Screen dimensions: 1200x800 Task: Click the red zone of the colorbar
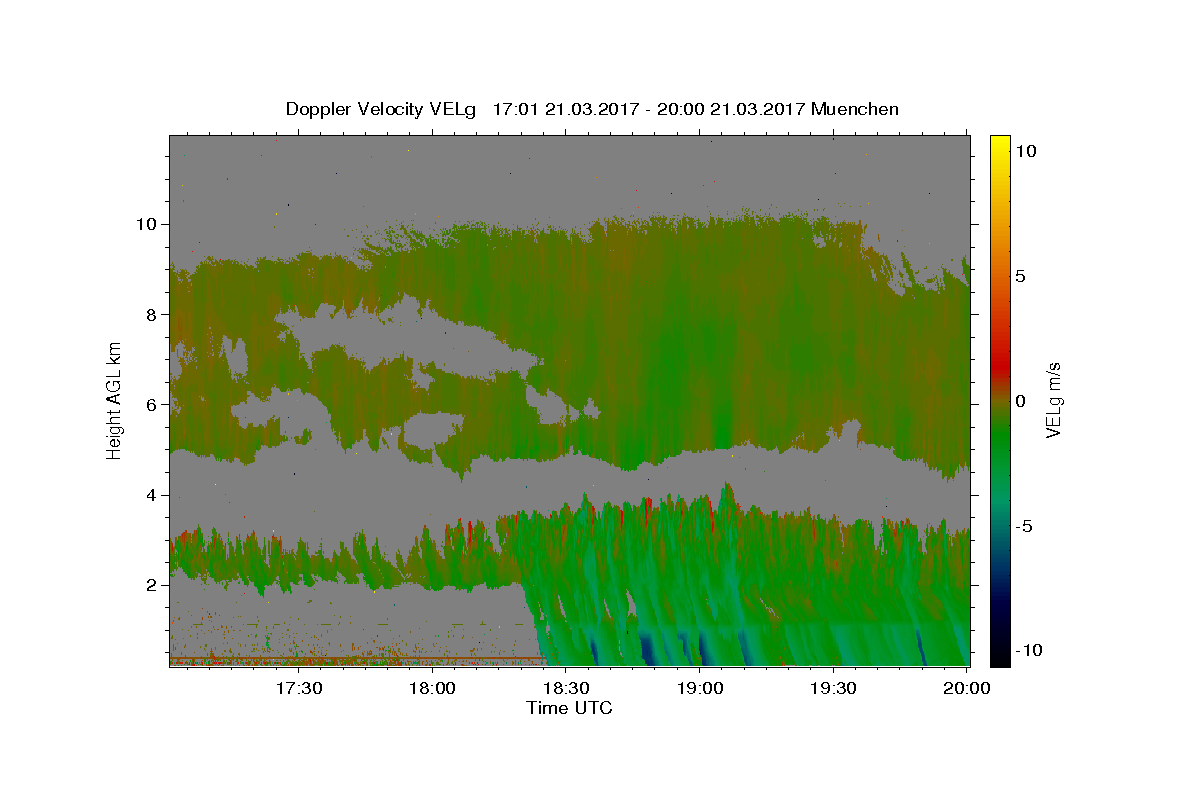pyautogui.click(x=1000, y=365)
